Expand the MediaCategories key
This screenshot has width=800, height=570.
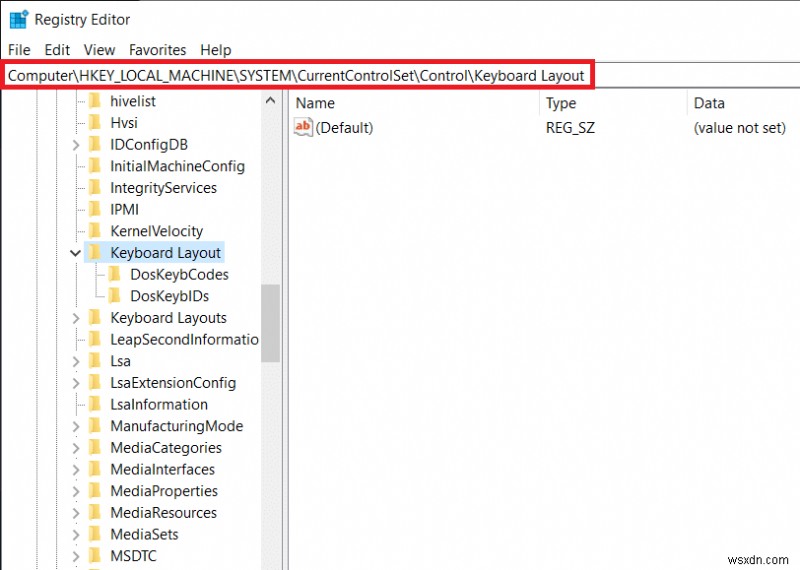coord(76,448)
